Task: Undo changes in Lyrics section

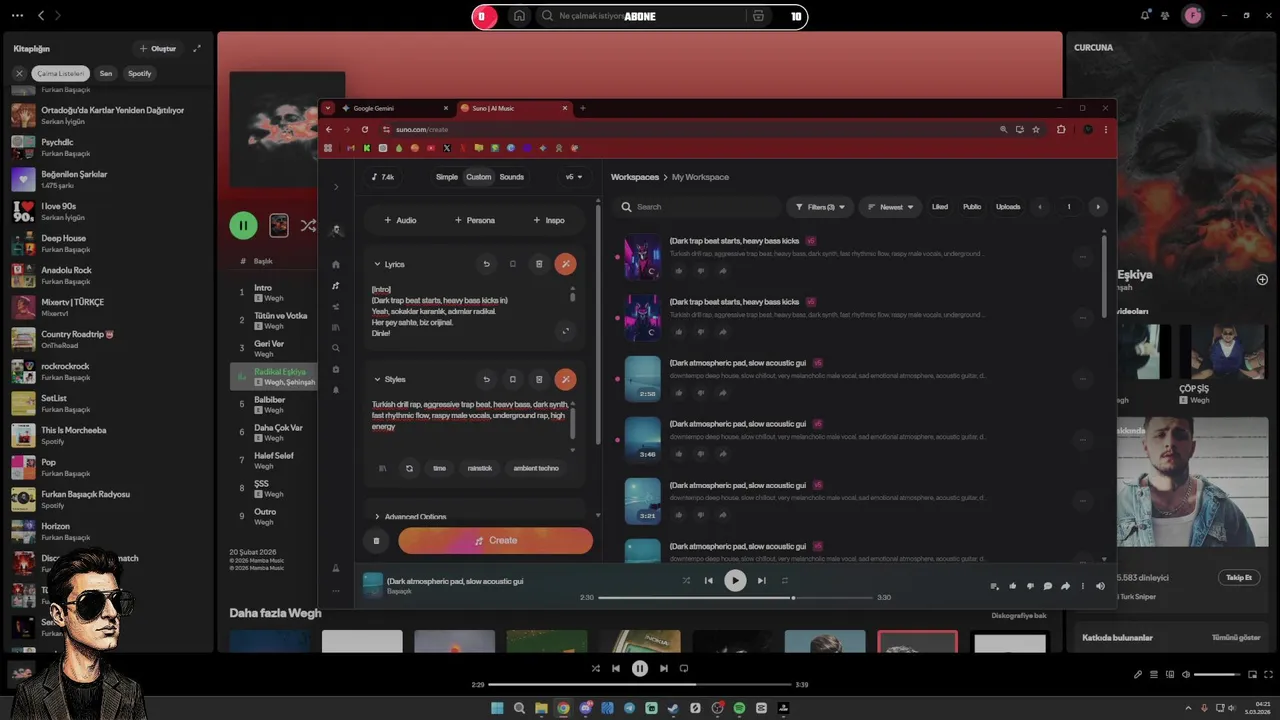Action: coord(487,264)
